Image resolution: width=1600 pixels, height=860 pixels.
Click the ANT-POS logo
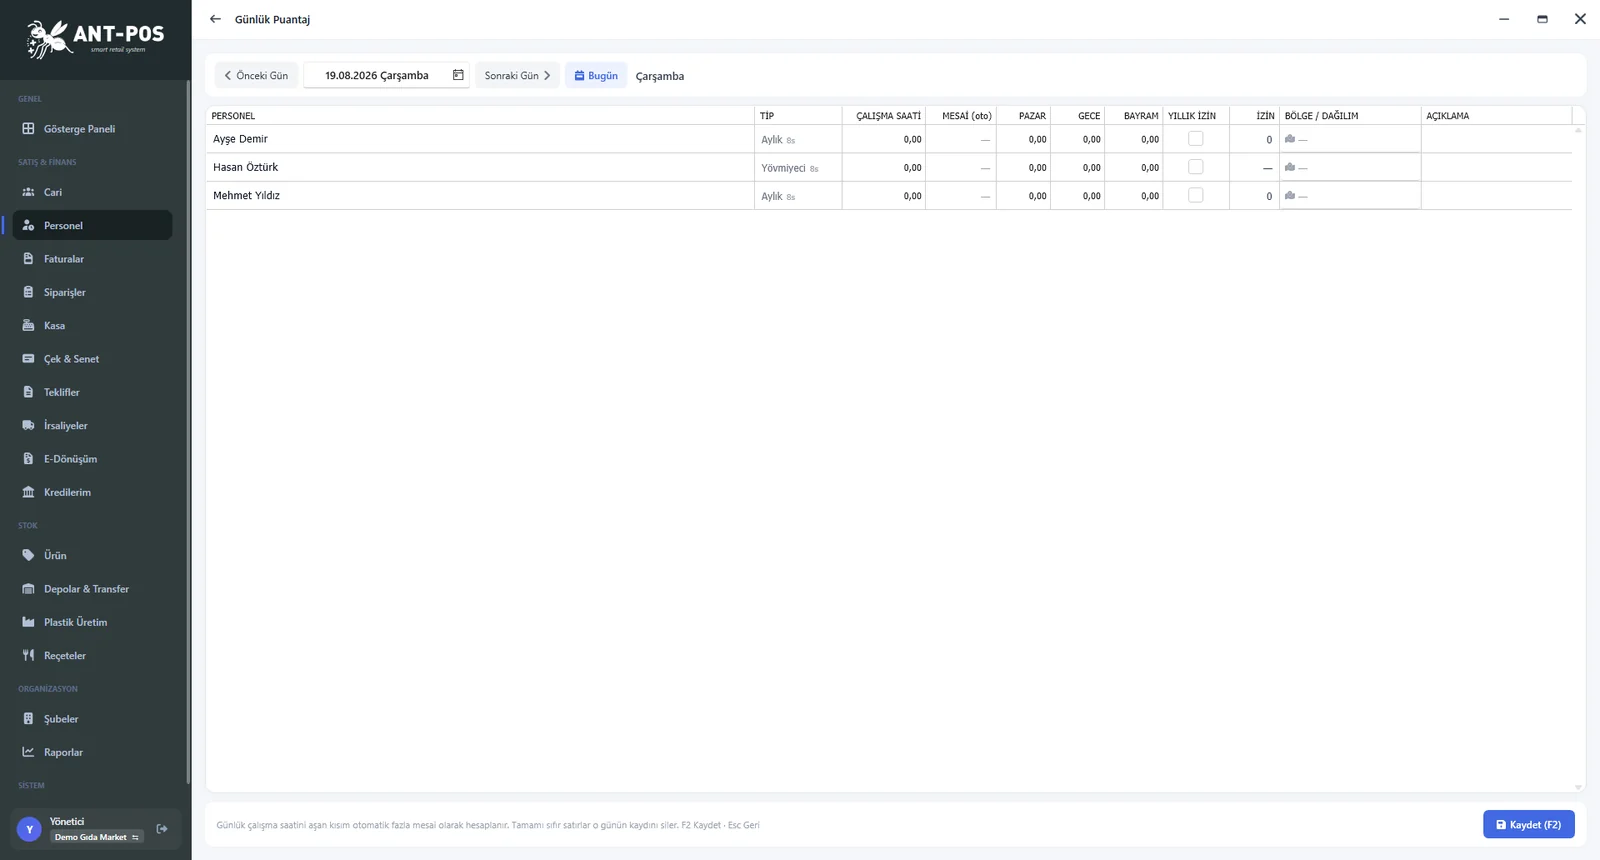[x=95, y=39]
